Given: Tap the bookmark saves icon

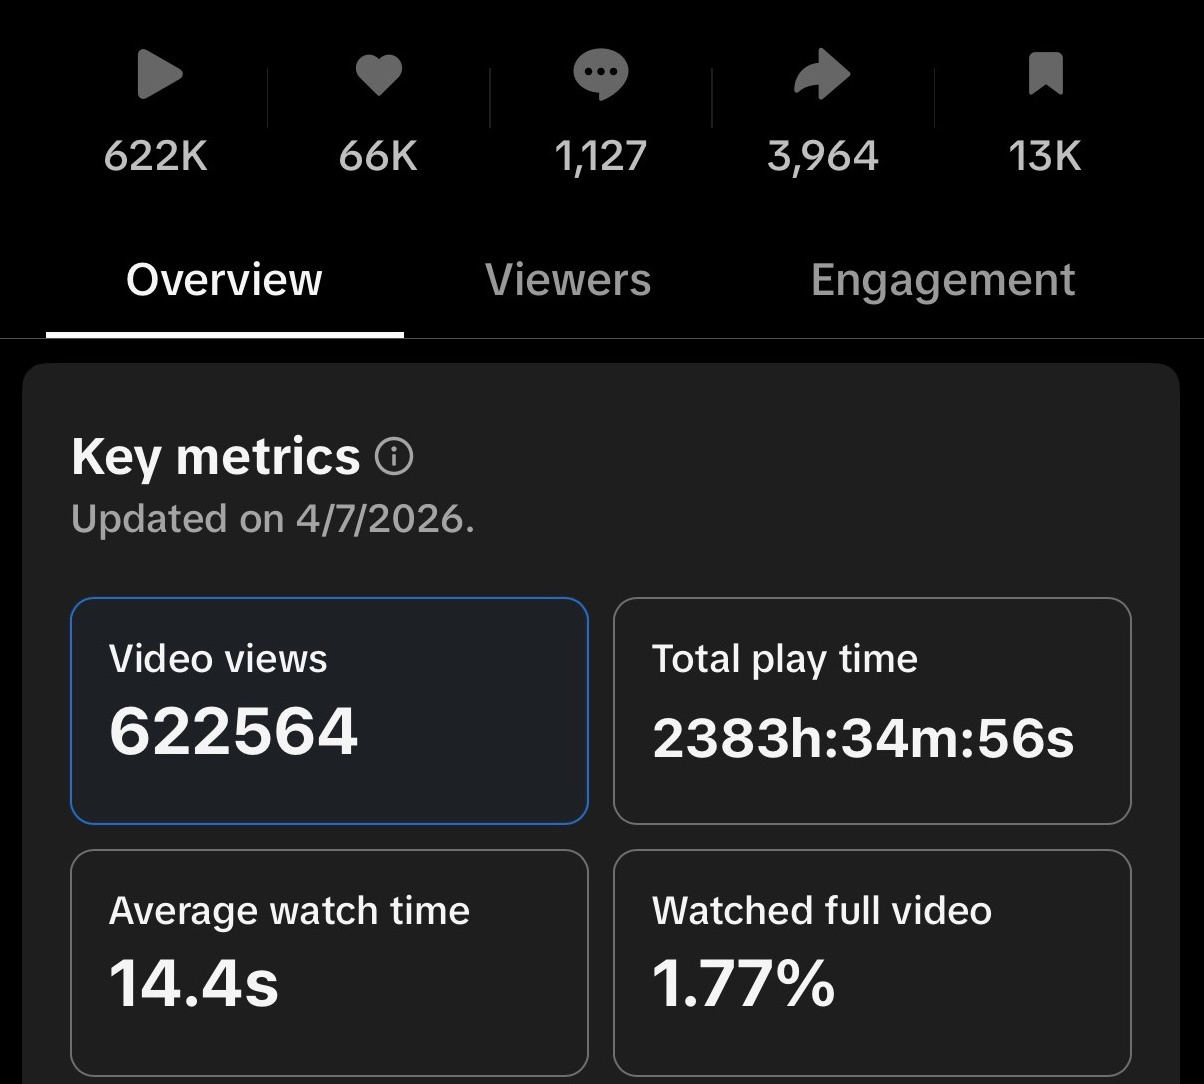Looking at the screenshot, I should 1045,75.
